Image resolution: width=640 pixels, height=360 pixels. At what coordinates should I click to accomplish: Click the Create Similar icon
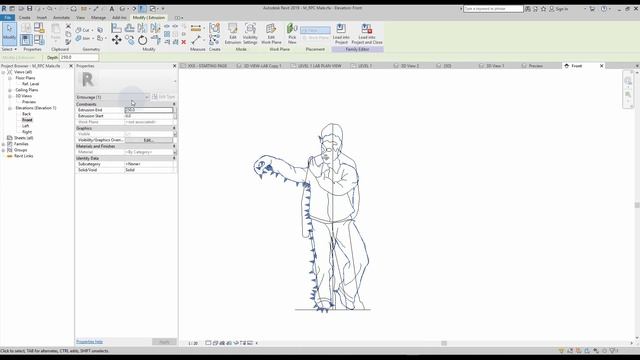[214, 40]
